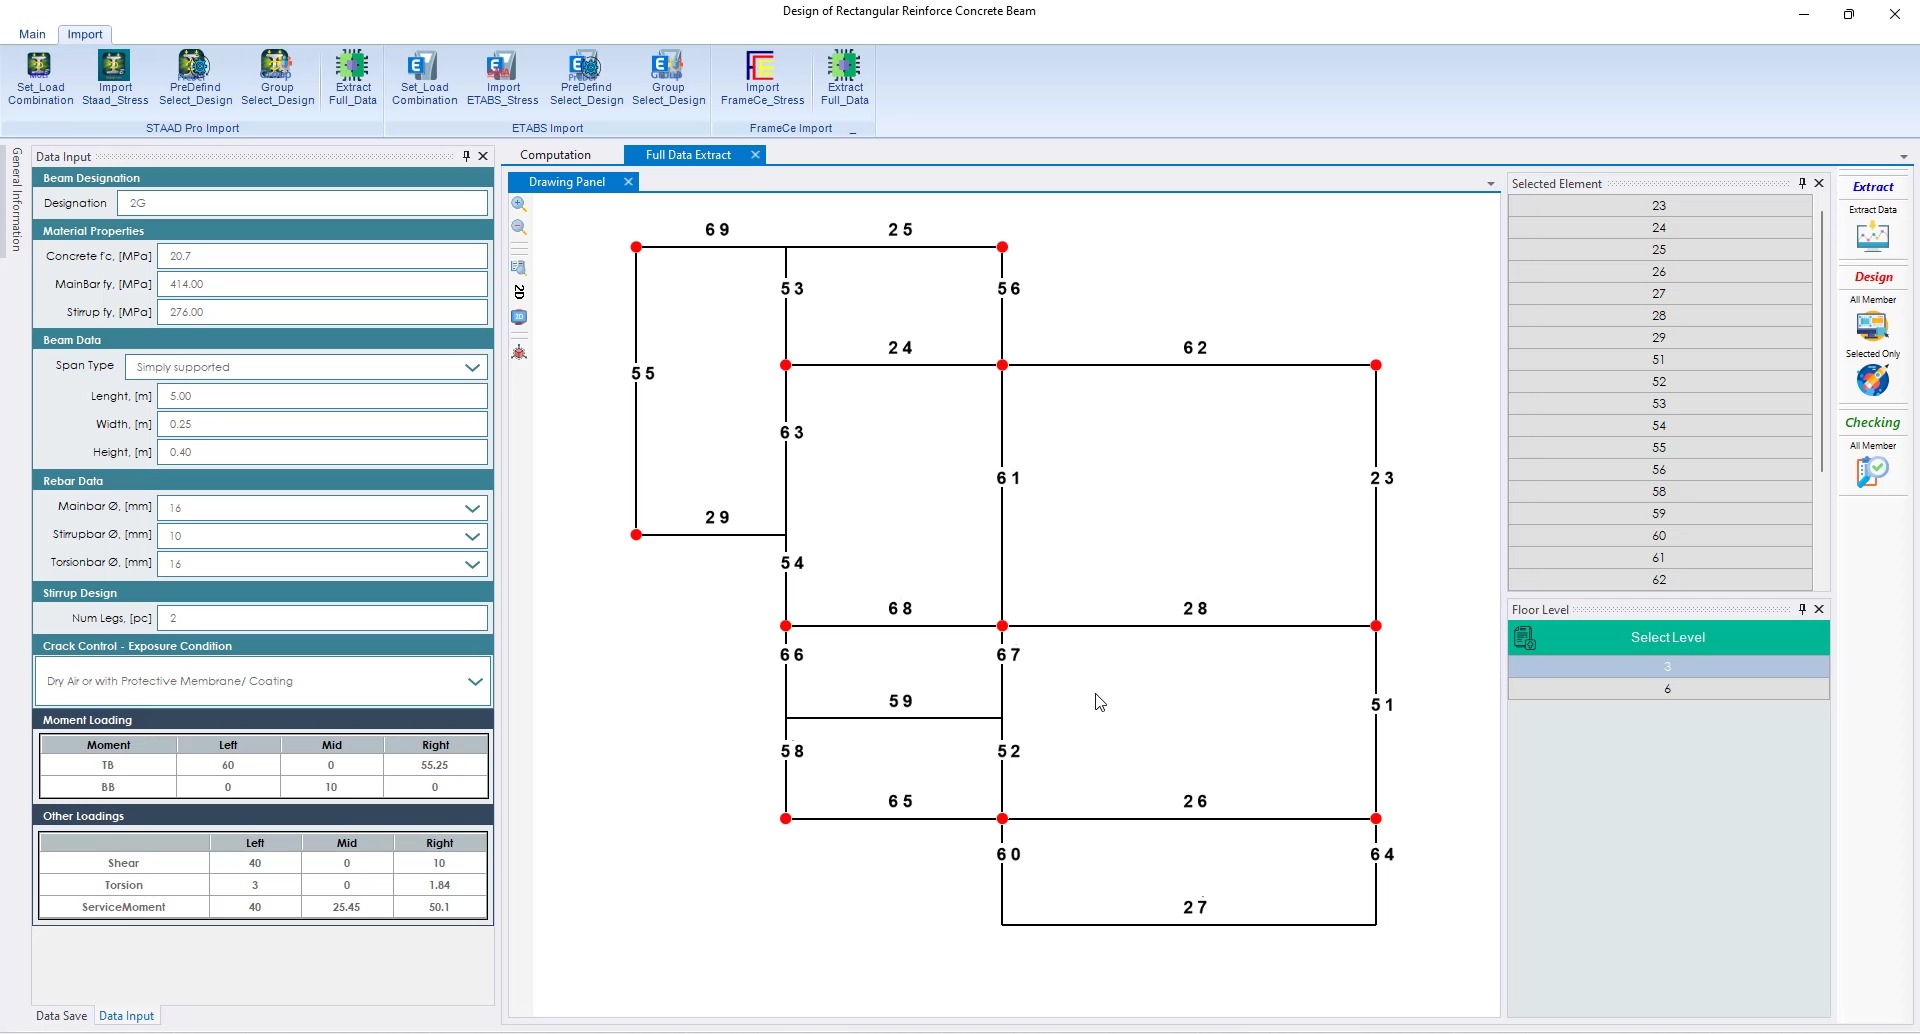1920x1034 pixels.
Task: Switch to Main ribbon tab
Action: click(x=32, y=34)
